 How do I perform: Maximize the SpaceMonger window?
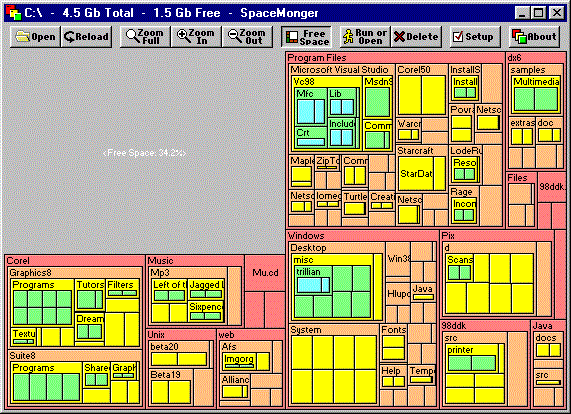coord(539,13)
